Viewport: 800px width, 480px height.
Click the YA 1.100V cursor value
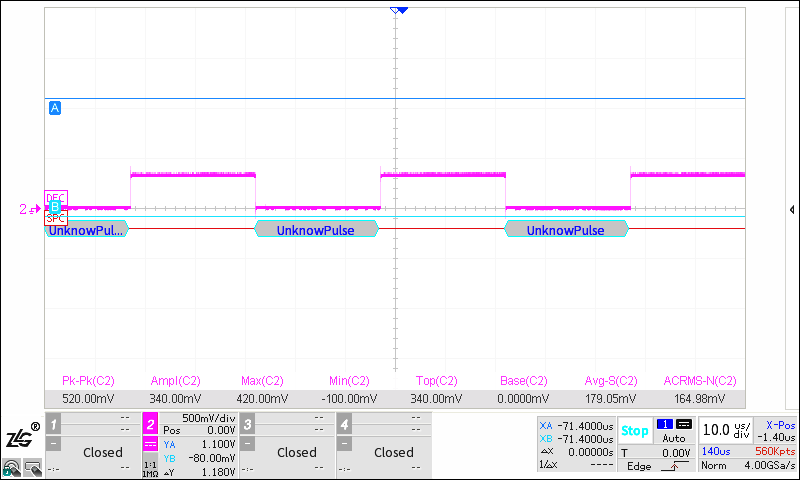[199, 444]
